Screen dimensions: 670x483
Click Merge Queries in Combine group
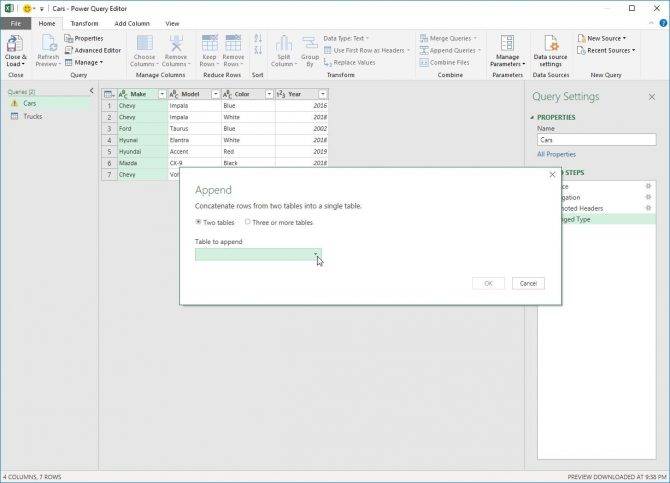pyautogui.click(x=448, y=38)
